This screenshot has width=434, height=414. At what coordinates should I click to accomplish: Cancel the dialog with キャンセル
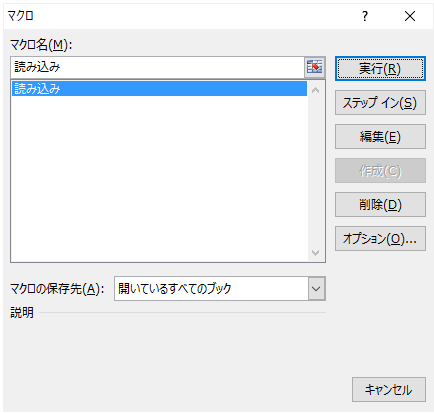[x=389, y=389]
